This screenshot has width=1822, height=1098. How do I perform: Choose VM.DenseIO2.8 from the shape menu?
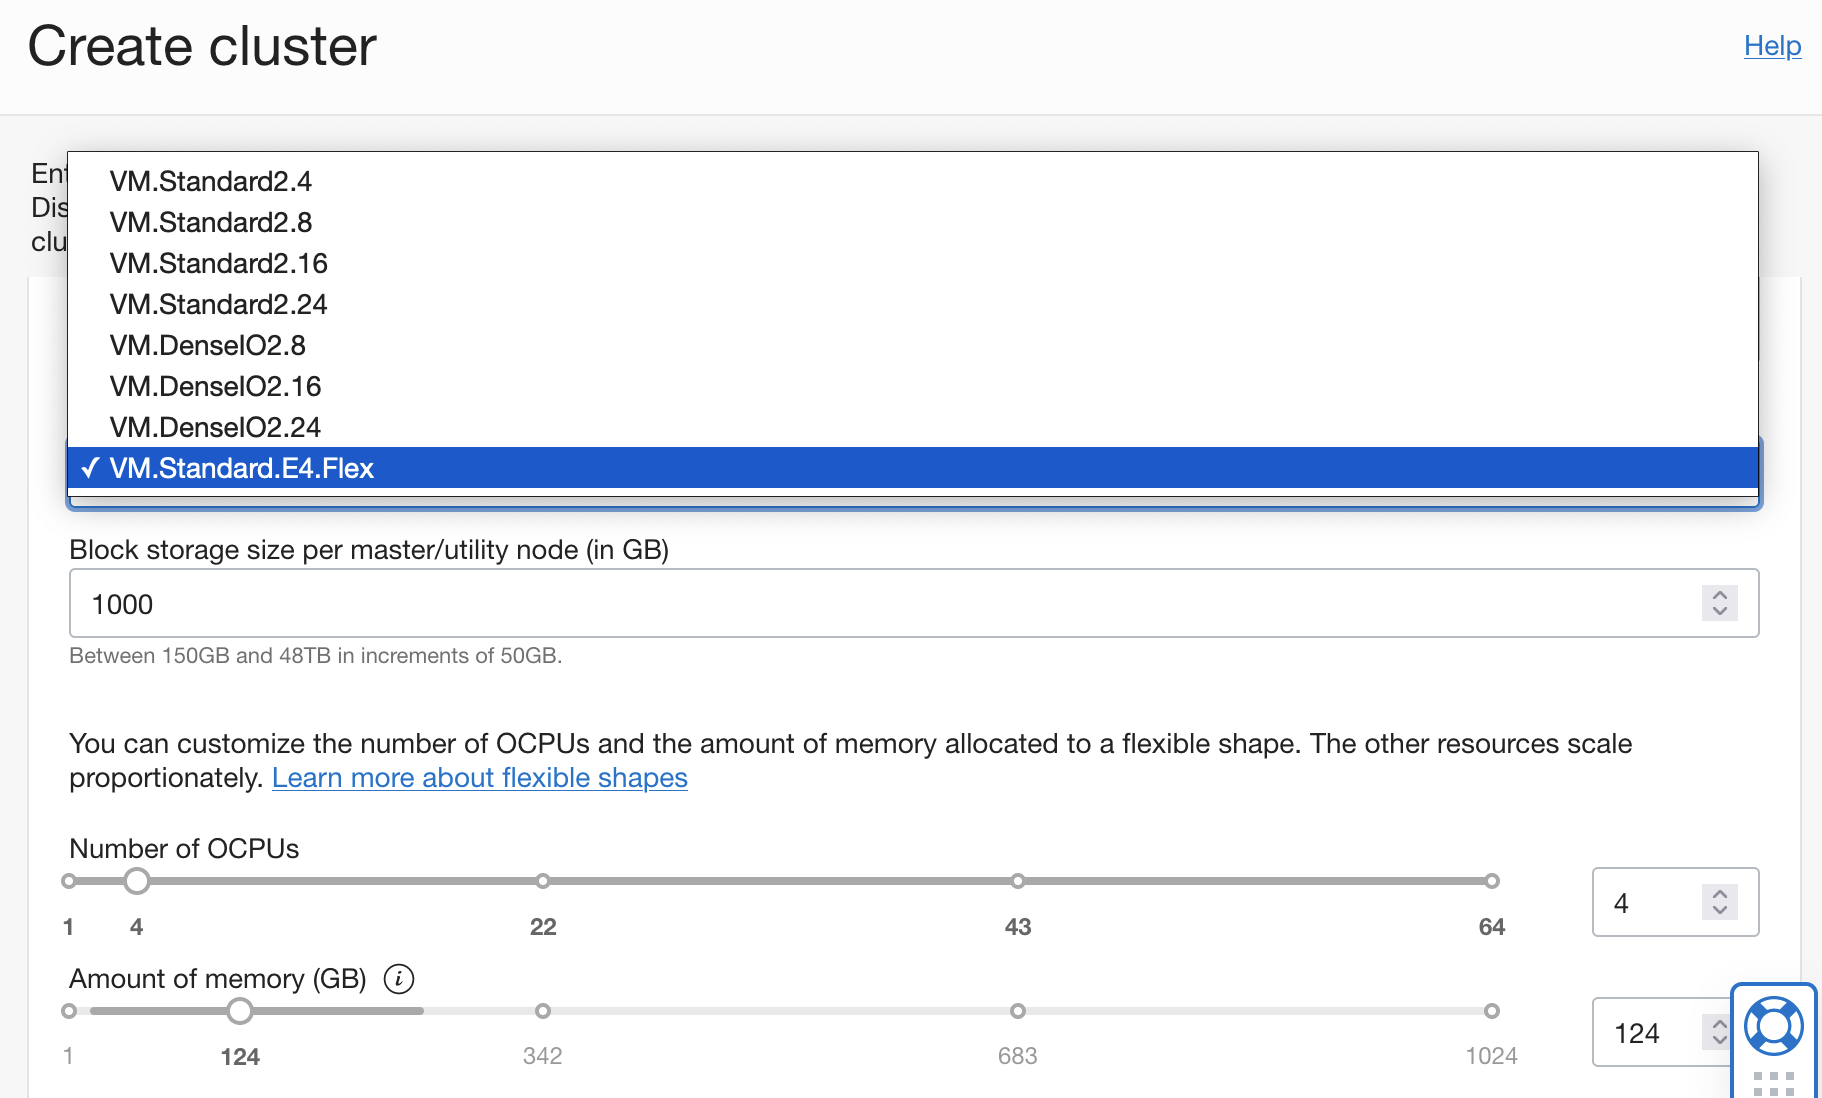click(x=208, y=345)
